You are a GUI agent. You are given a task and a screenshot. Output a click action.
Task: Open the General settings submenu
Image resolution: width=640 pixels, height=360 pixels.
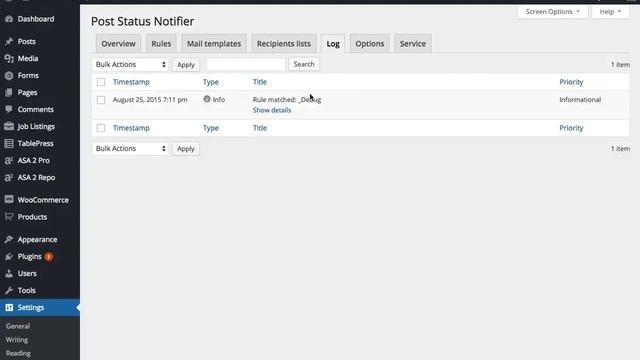tap(18, 326)
